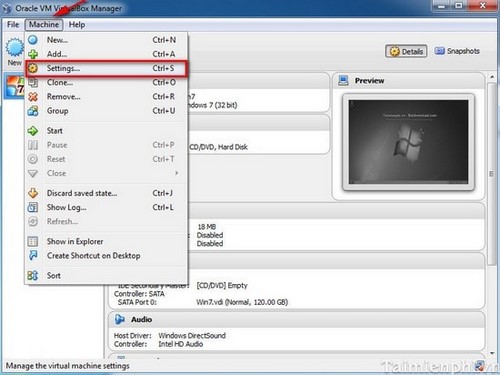Click the details pane scroll-down arrow

pyautogui.click(x=492, y=353)
